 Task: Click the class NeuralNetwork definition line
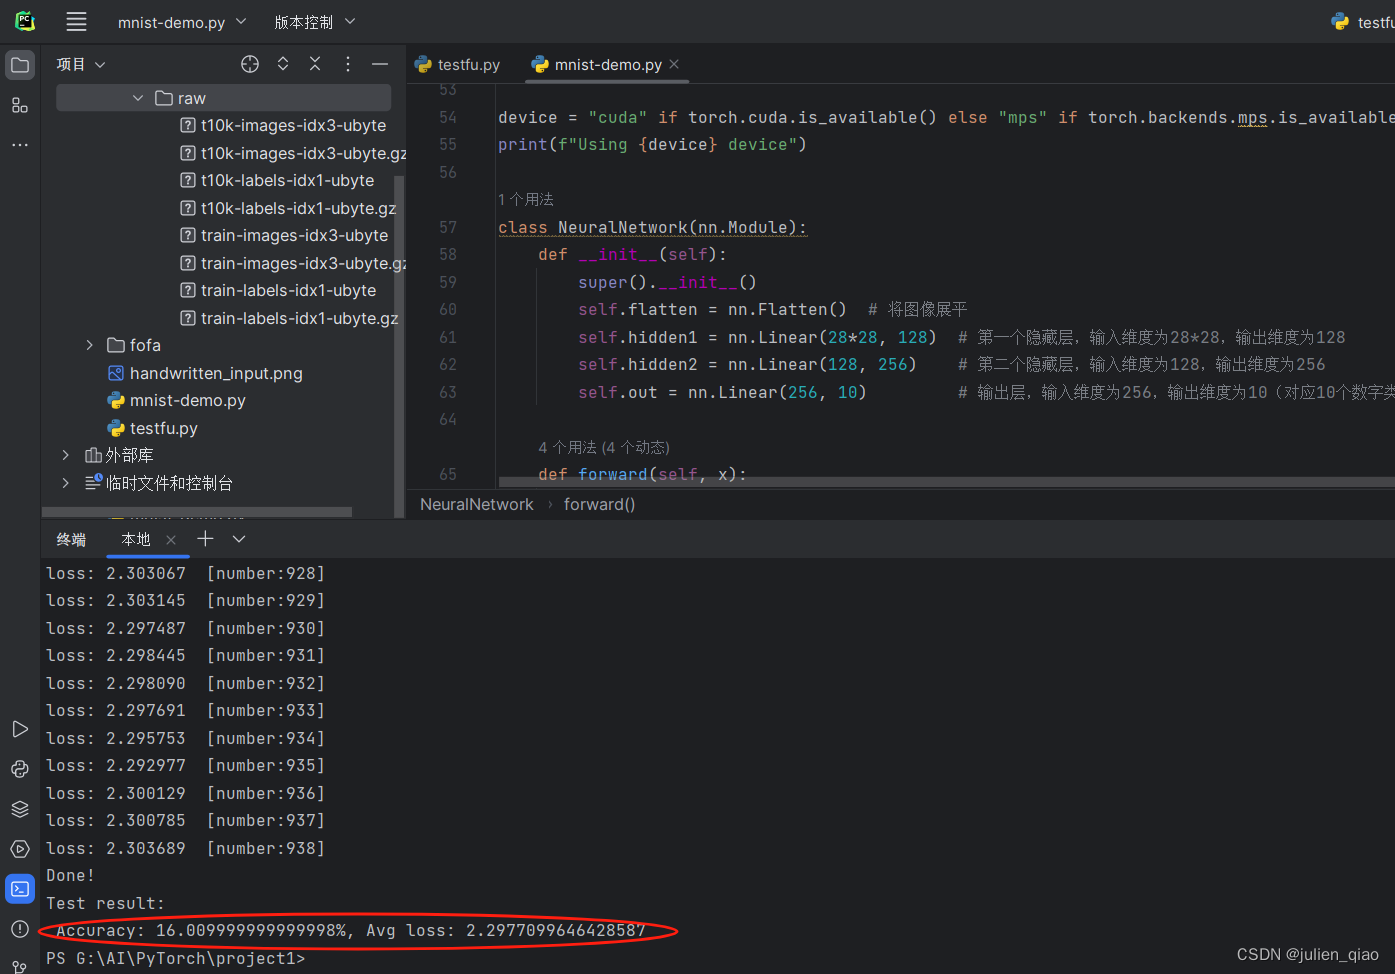[652, 227]
